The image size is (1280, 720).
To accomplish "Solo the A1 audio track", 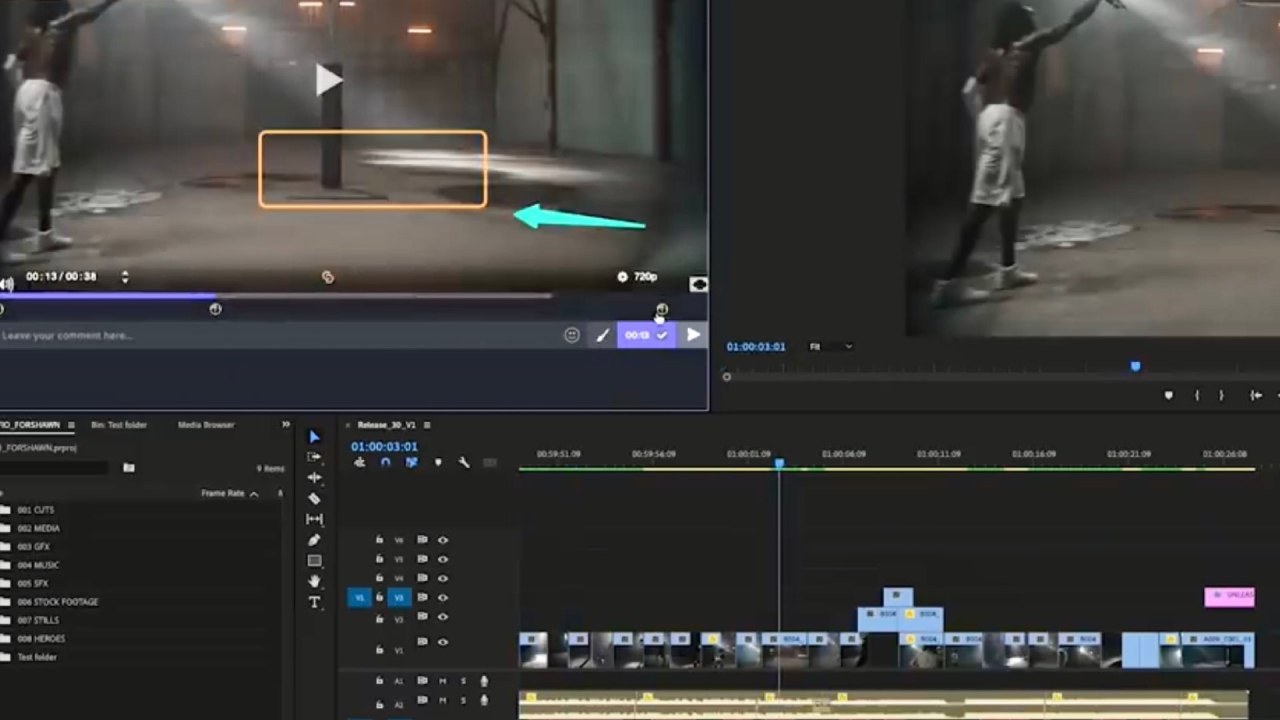I will coord(463,681).
